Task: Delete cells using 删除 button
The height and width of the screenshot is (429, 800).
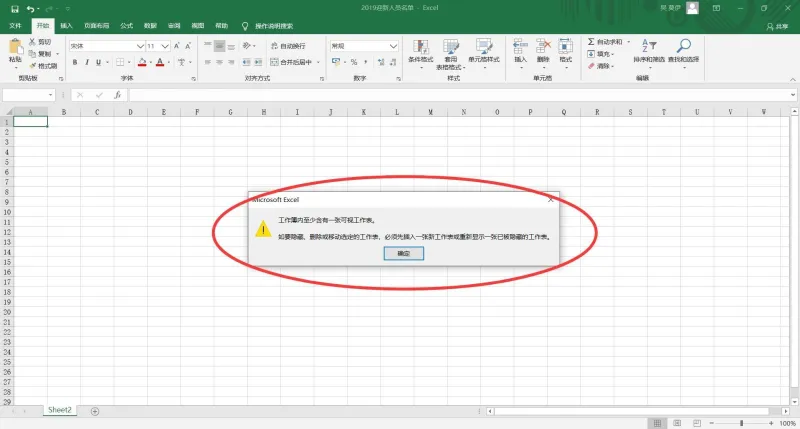Action: click(x=543, y=54)
